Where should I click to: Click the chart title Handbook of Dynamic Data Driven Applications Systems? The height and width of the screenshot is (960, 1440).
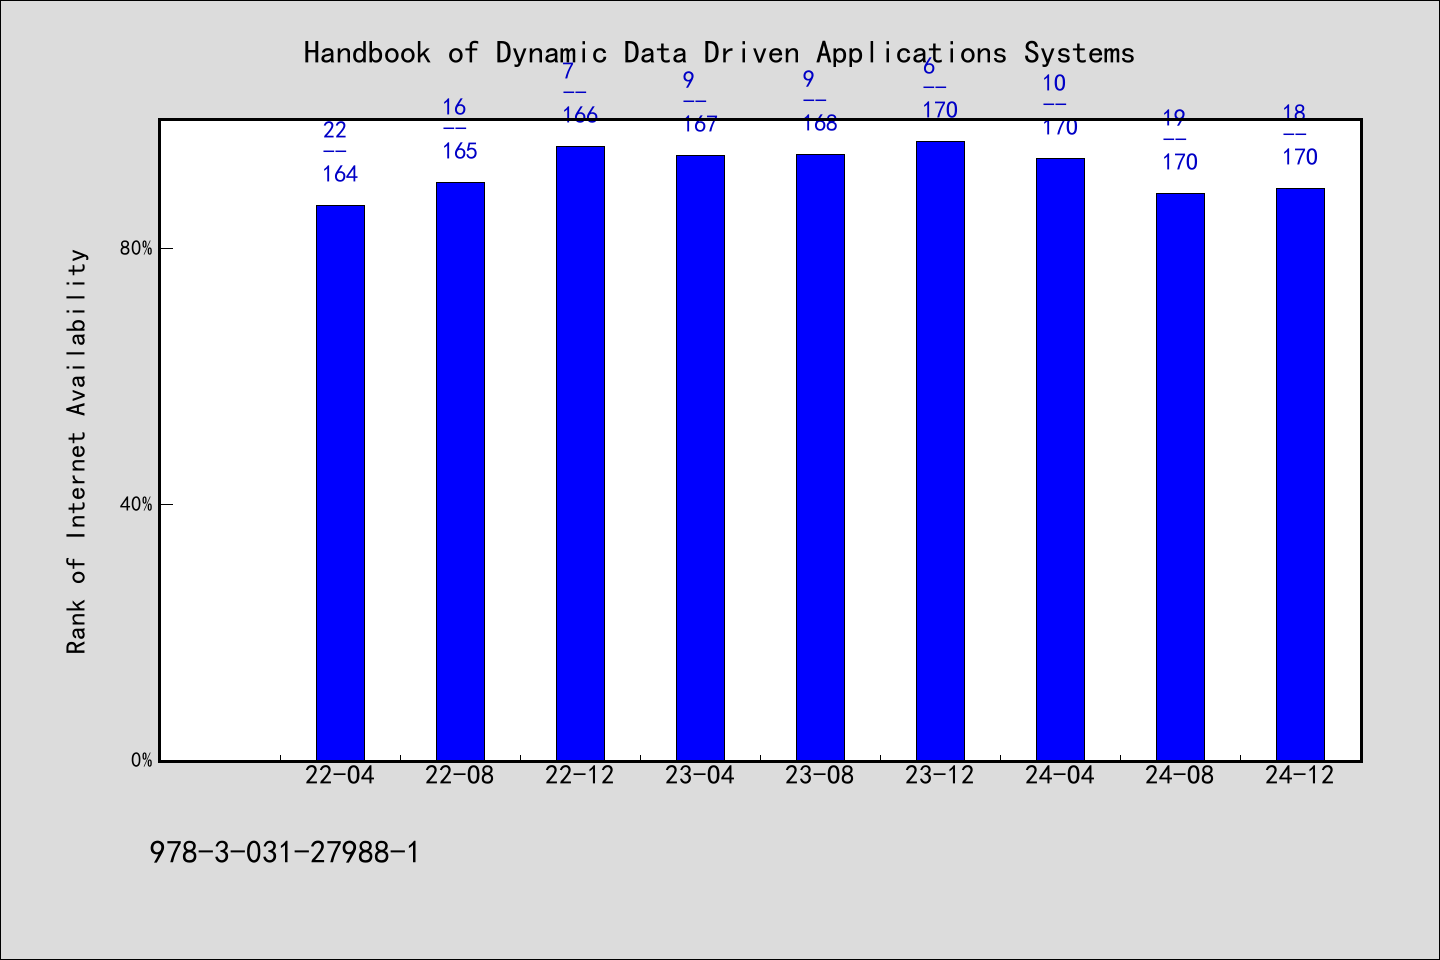click(719, 53)
